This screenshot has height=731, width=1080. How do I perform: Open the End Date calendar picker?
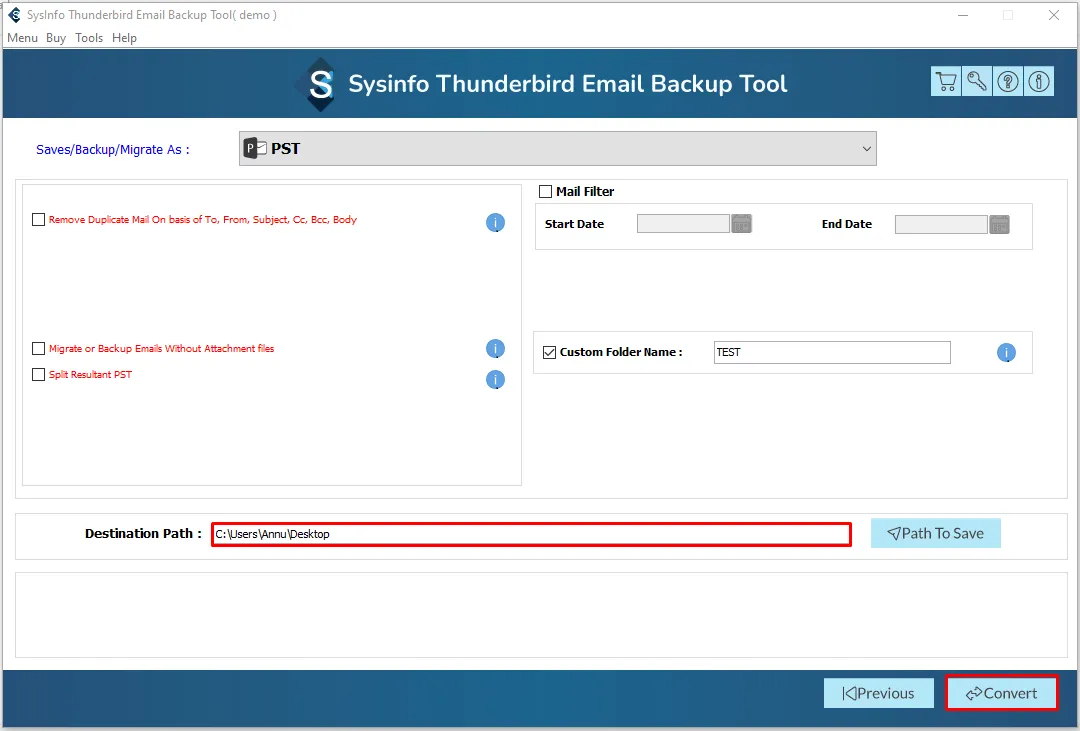click(x=999, y=224)
